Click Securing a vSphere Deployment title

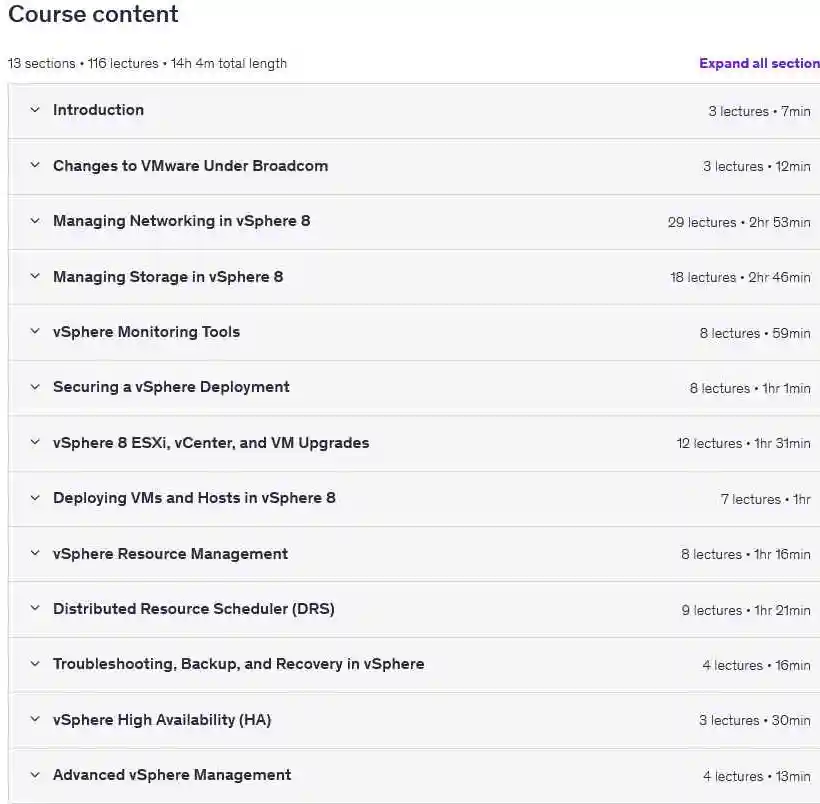(171, 387)
